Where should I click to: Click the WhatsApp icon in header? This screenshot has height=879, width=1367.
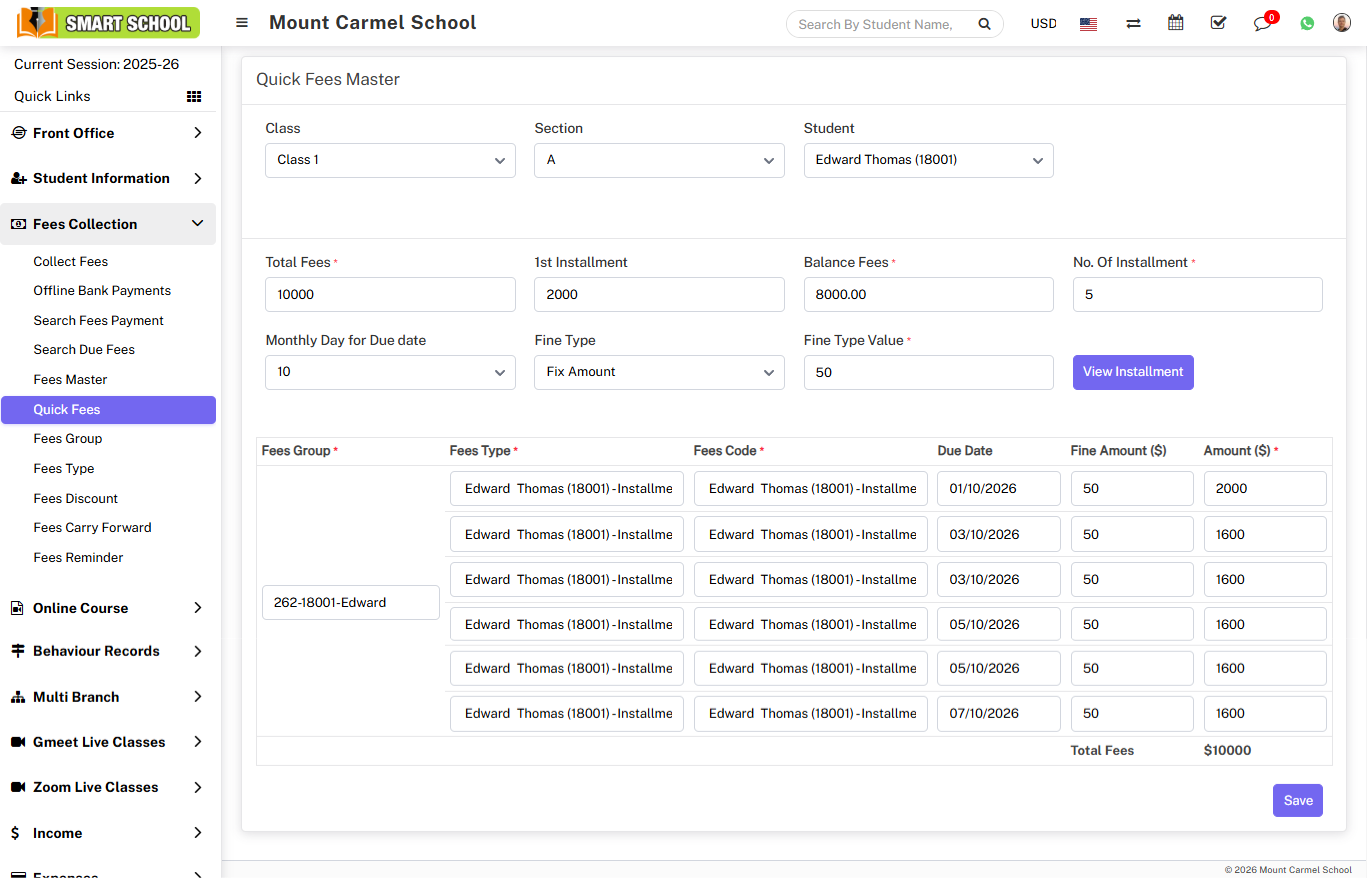[x=1307, y=23]
